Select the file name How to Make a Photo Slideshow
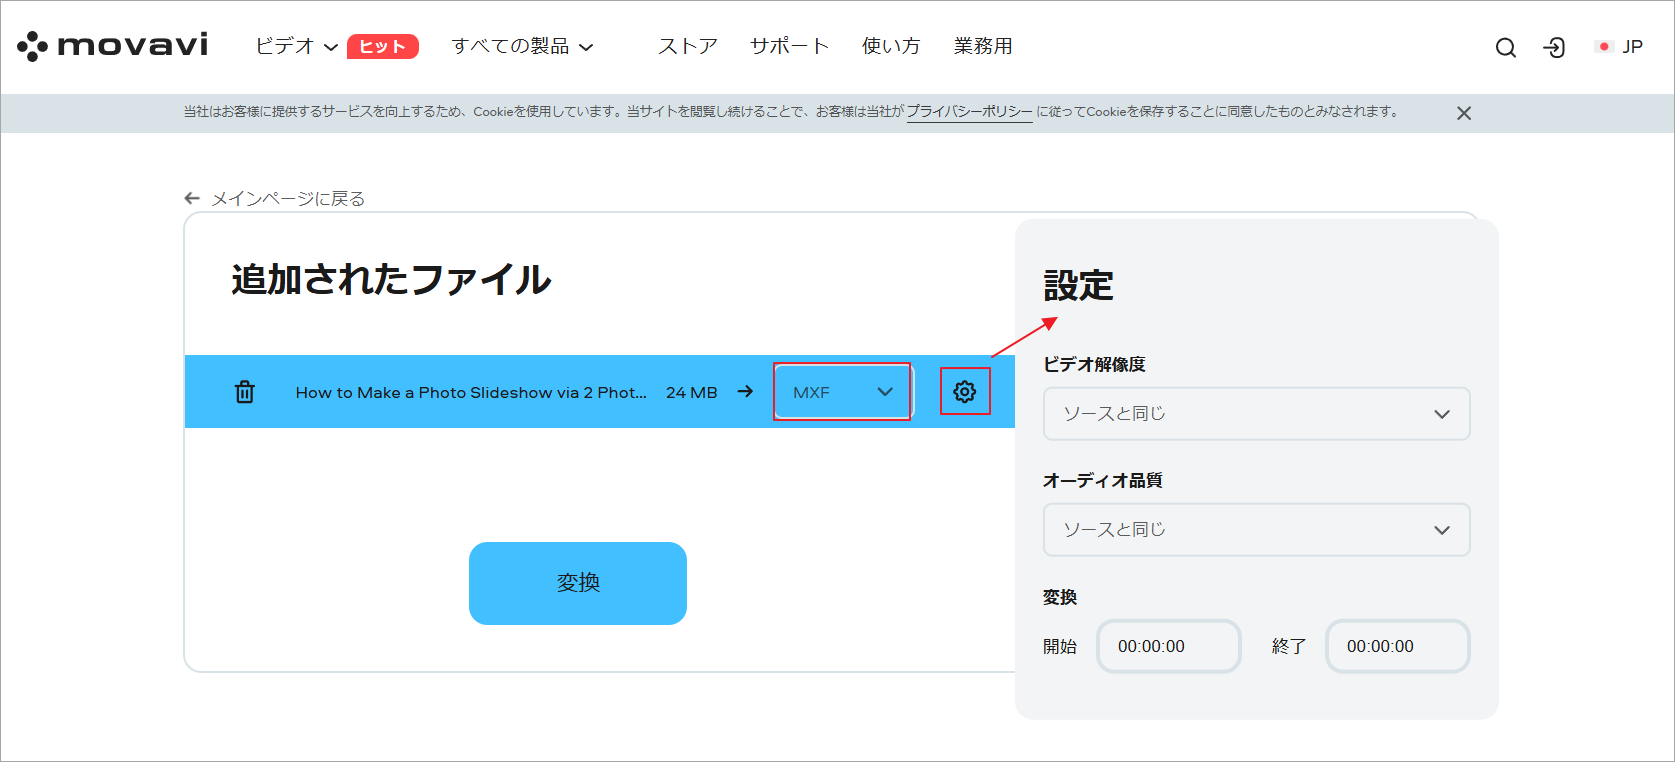This screenshot has height=762, width=1675. [x=471, y=392]
